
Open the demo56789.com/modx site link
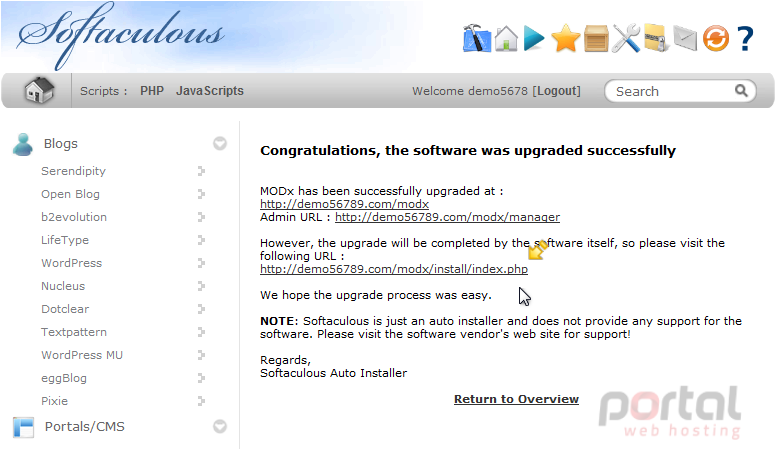point(344,204)
